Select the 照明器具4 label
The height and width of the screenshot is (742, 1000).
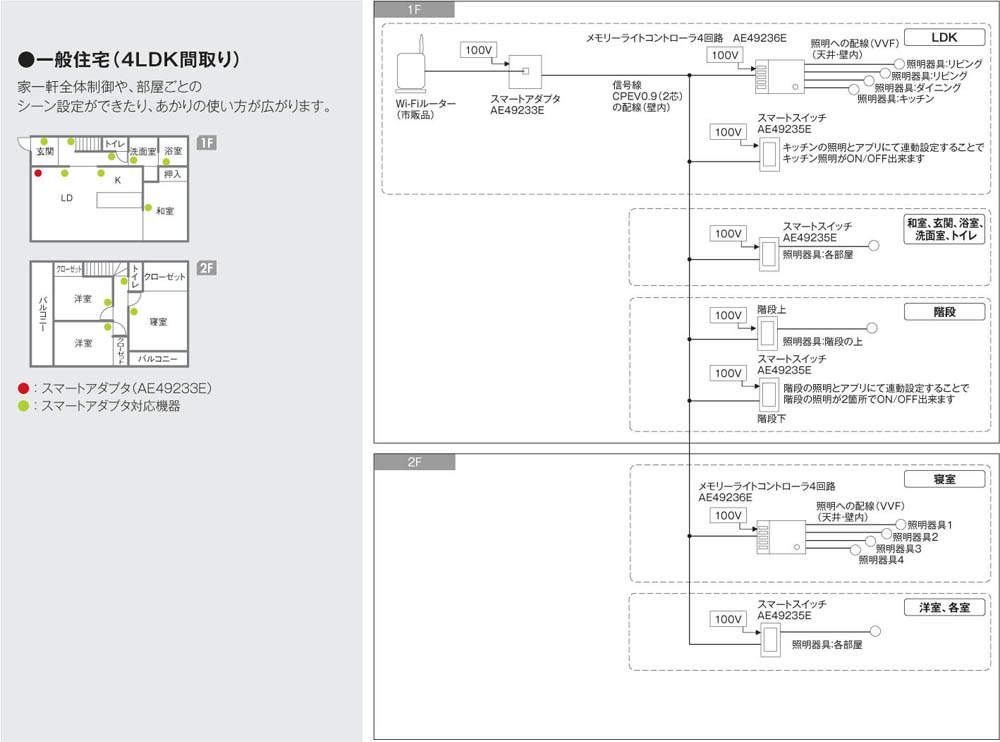point(881,560)
